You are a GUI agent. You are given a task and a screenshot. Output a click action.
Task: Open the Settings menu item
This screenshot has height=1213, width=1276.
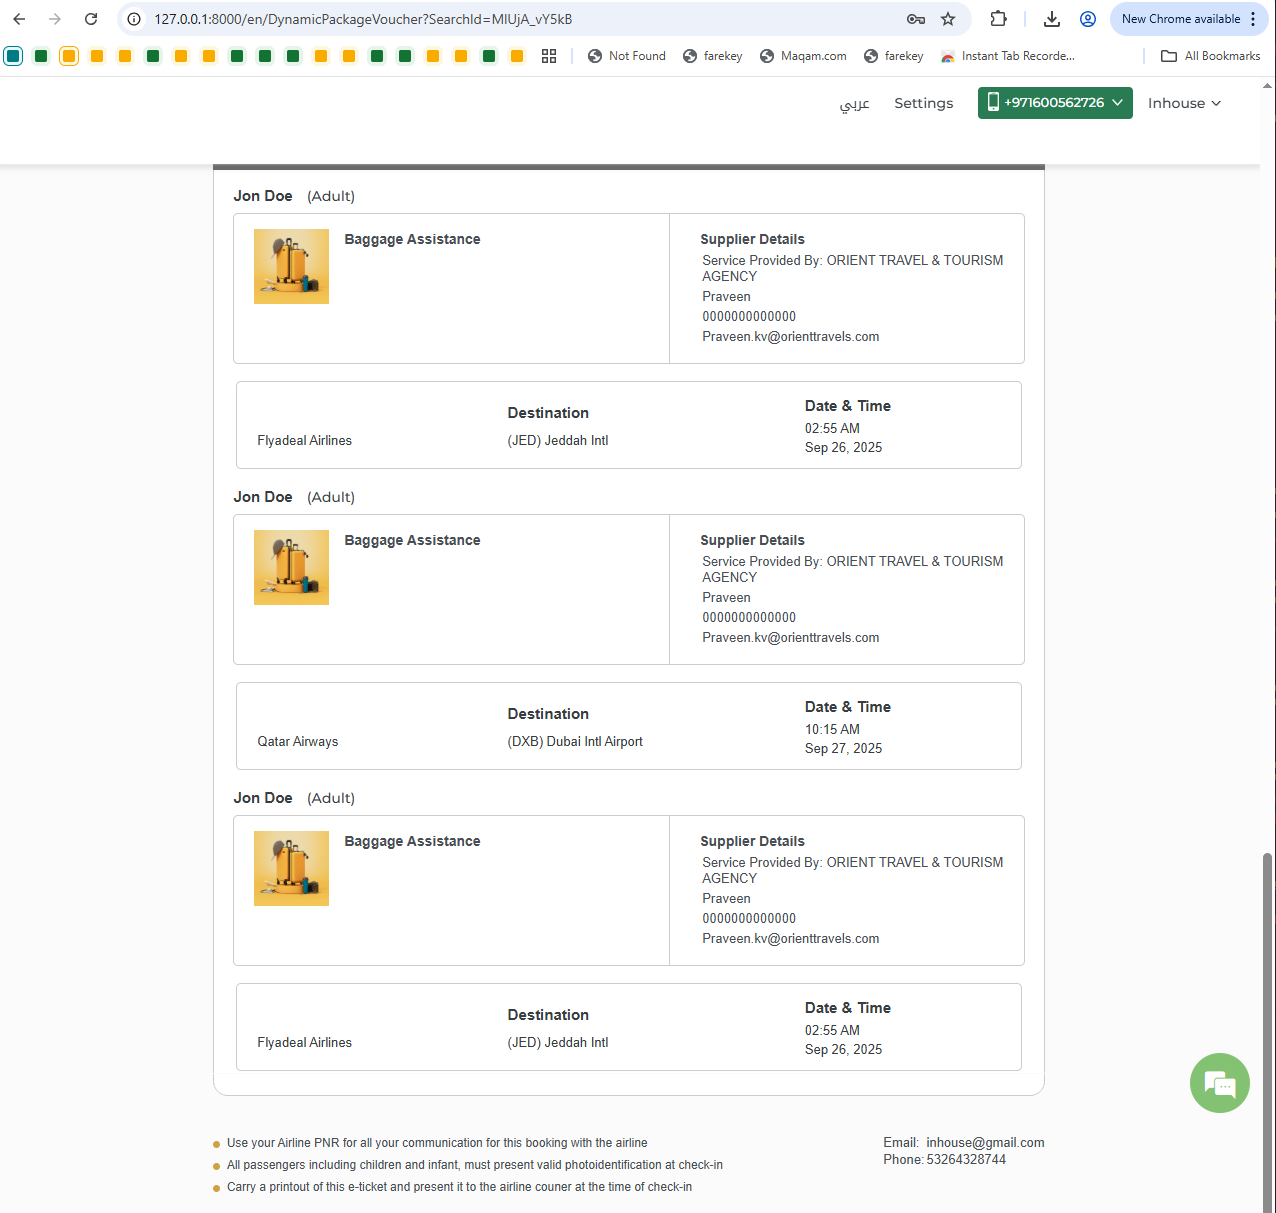923,103
